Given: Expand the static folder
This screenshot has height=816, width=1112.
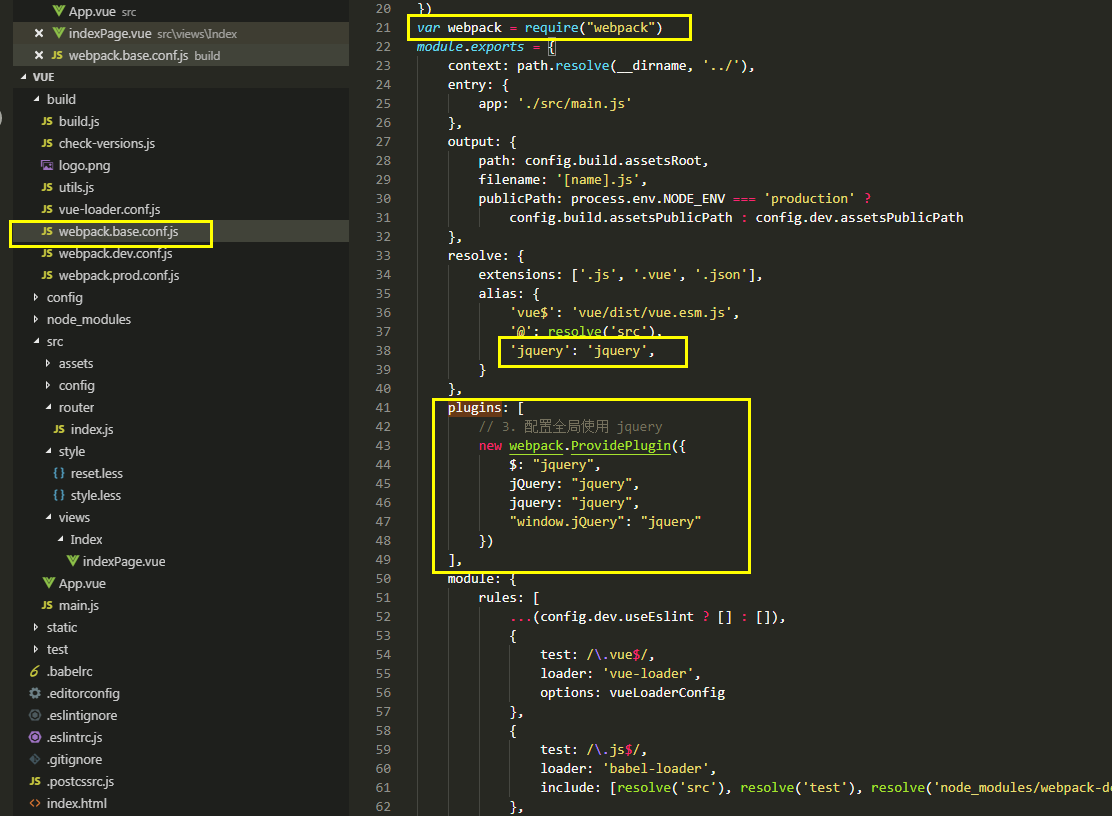Looking at the screenshot, I should pos(36,627).
